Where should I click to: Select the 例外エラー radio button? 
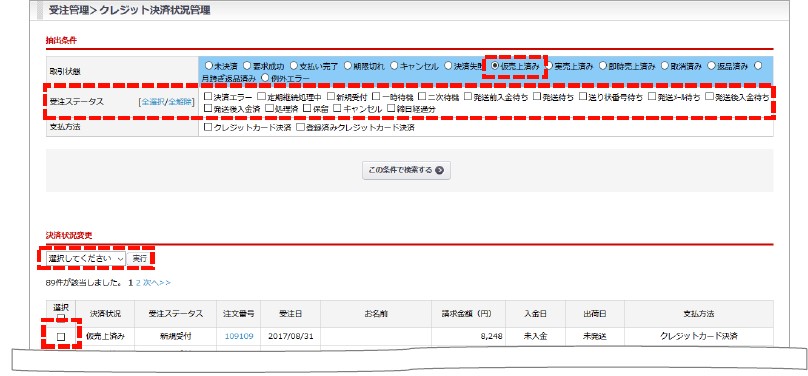265,78
